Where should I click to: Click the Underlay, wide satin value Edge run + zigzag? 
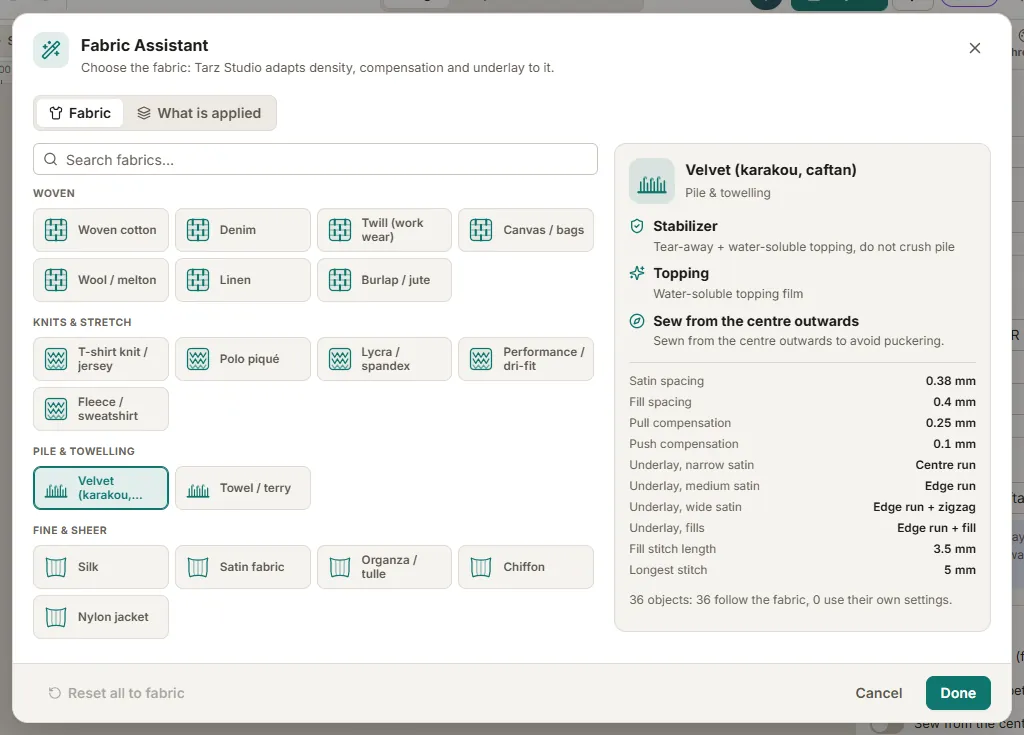pyautogui.click(x=924, y=507)
